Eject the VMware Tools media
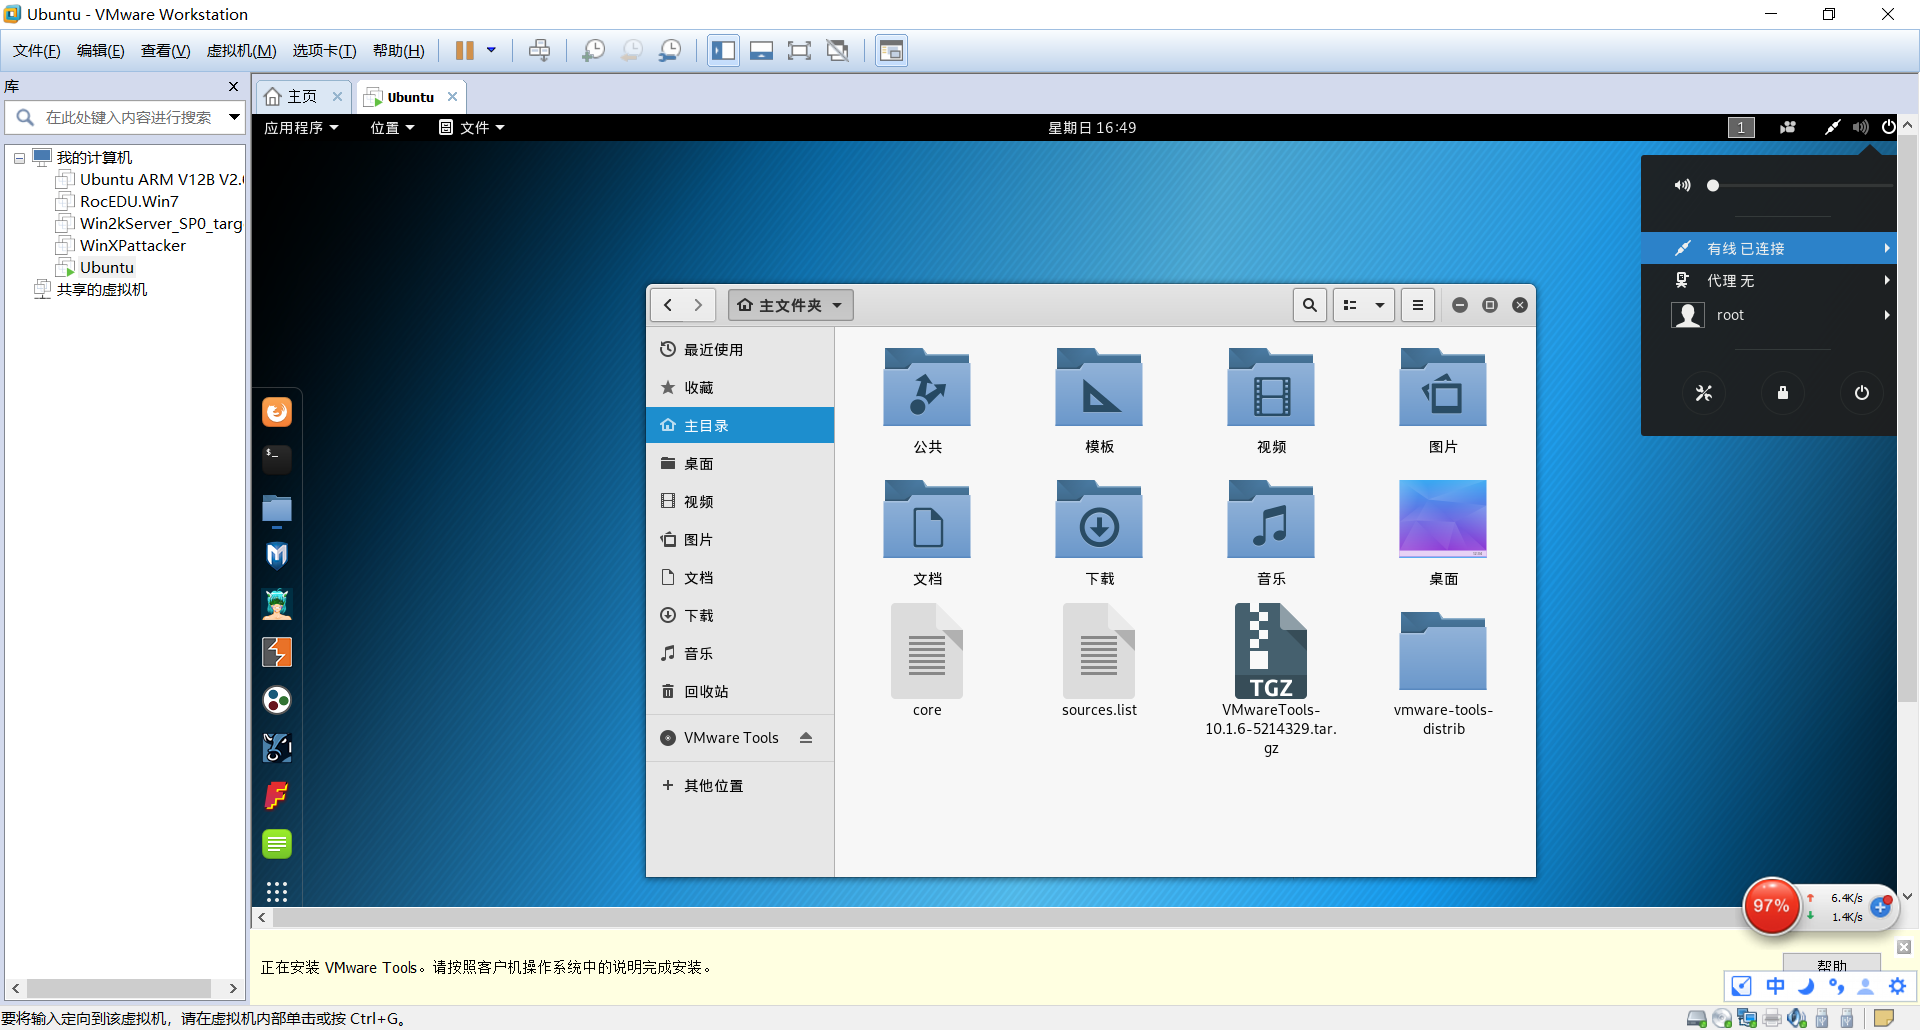 [806, 738]
